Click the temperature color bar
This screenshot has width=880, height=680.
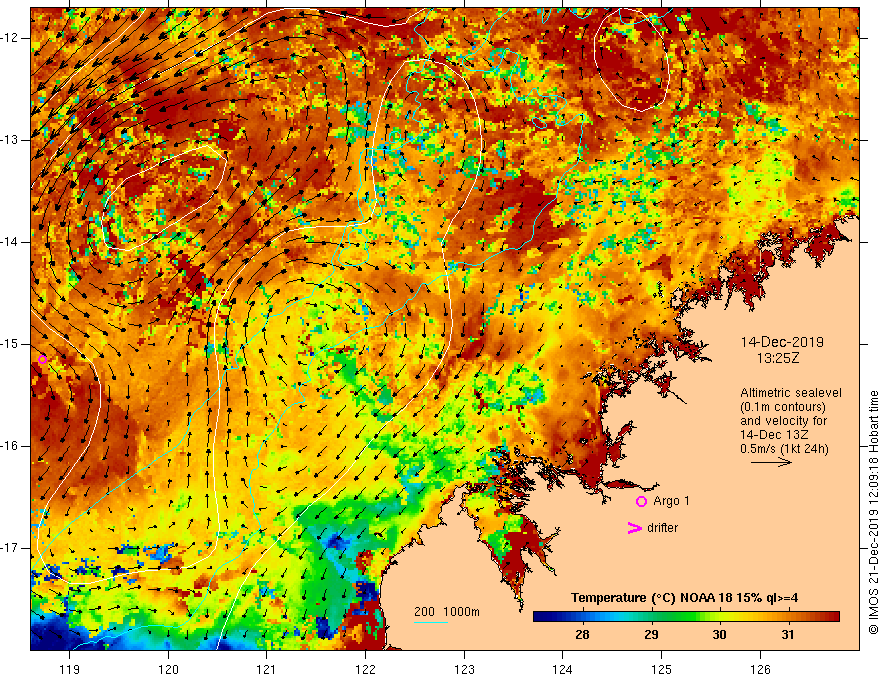[686, 617]
